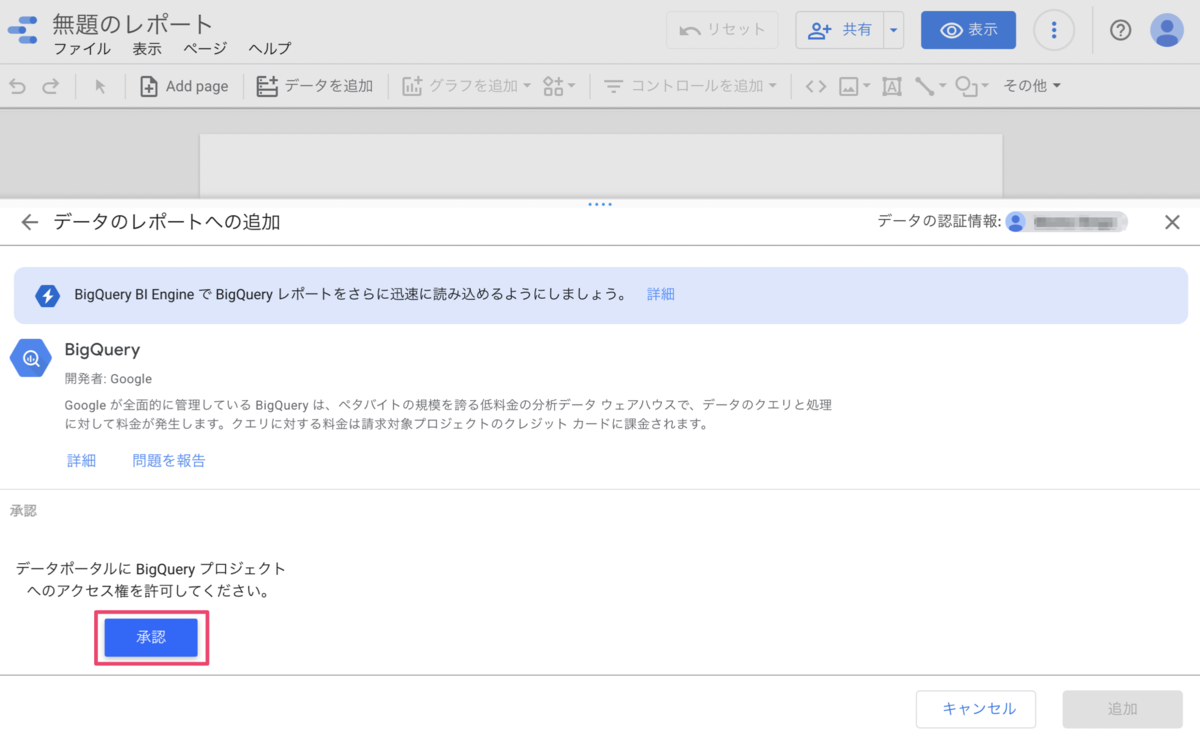
Task: Click データを追加 in the toolbar
Action: click(315, 87)
